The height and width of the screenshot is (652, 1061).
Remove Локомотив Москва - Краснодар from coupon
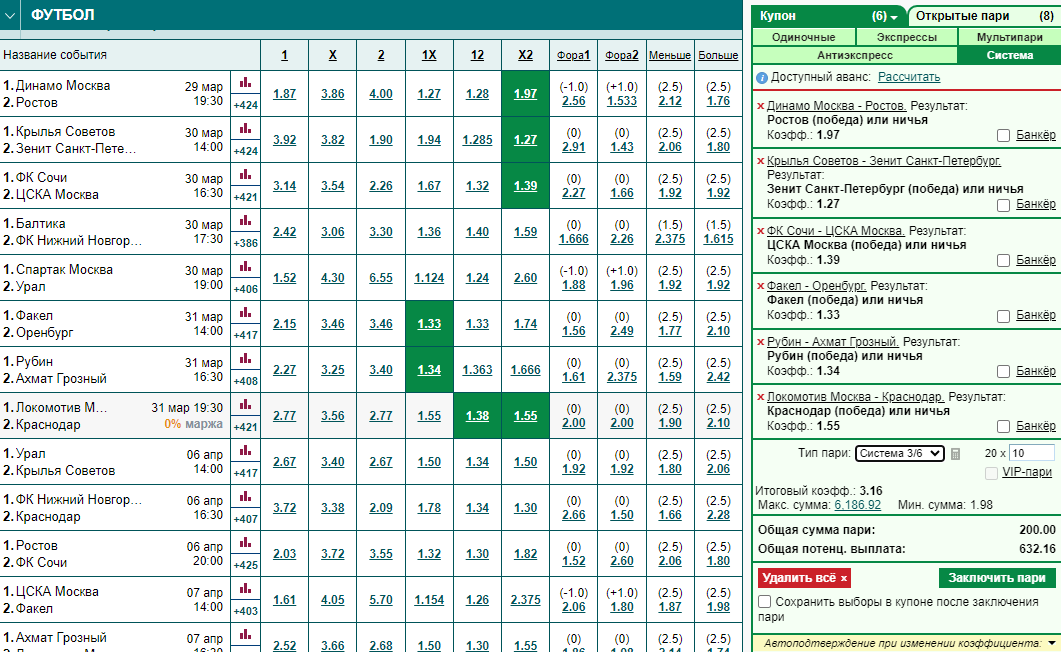click(x=761, y=397)
